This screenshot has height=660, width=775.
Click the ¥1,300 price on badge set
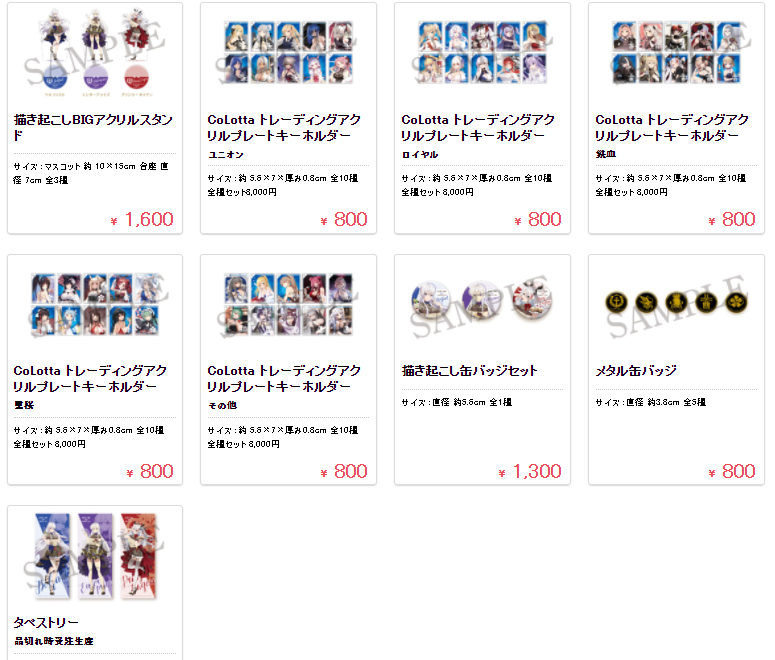530,472
